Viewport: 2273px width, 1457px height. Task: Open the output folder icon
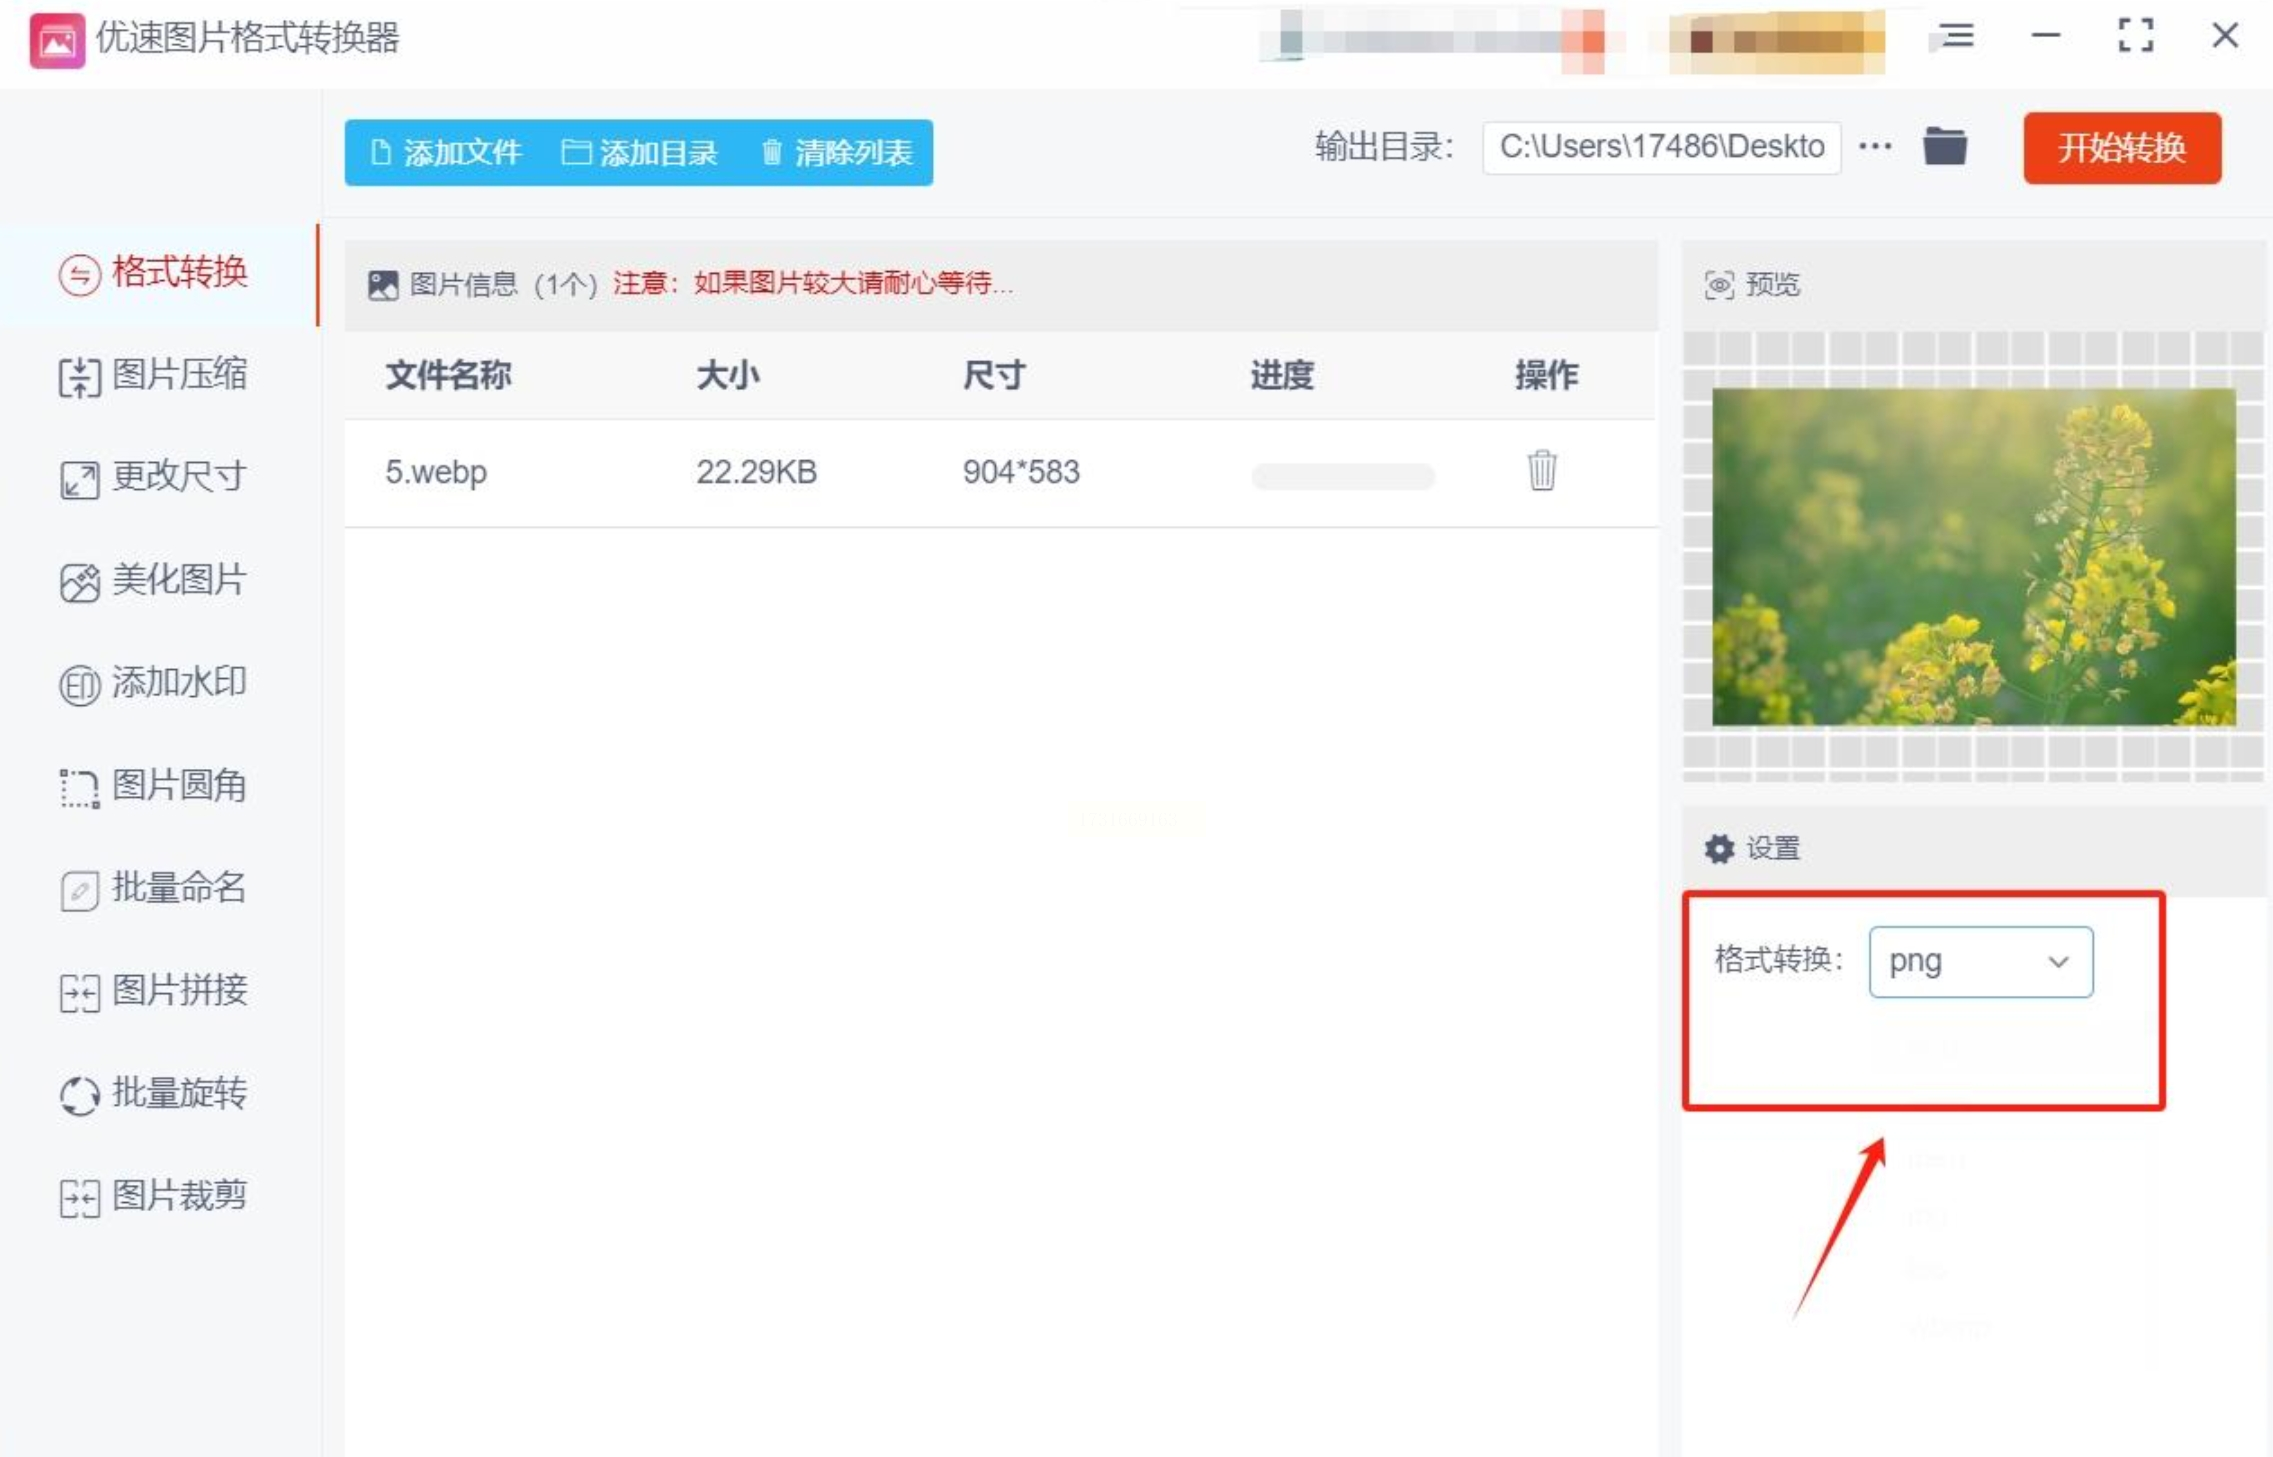(x=1945, y=146)
